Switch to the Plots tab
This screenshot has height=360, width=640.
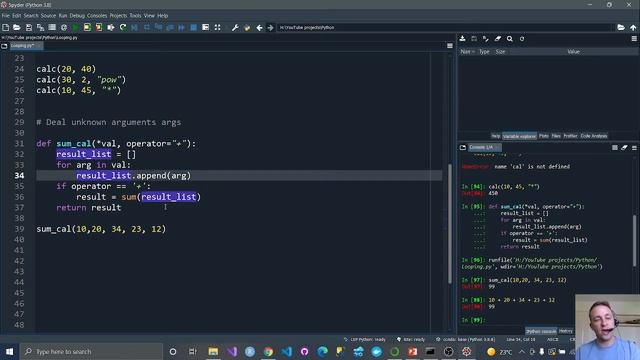[543, 136]
